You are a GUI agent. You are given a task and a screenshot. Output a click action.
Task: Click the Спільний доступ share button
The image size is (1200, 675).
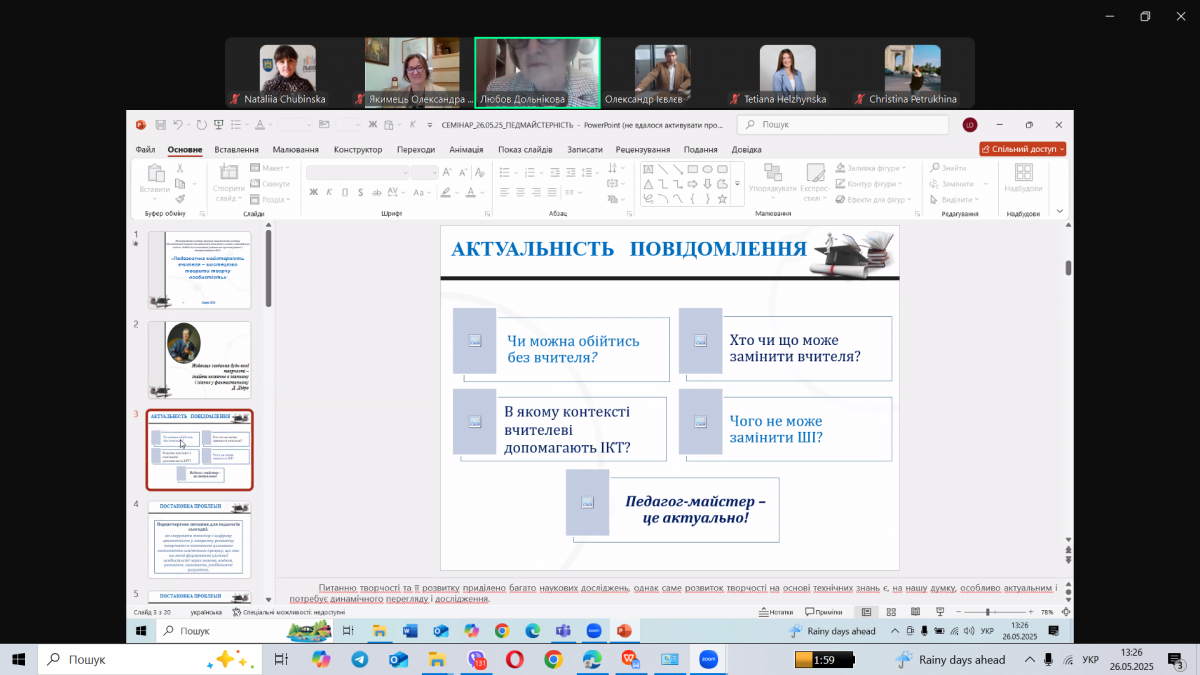(1022, 149)
